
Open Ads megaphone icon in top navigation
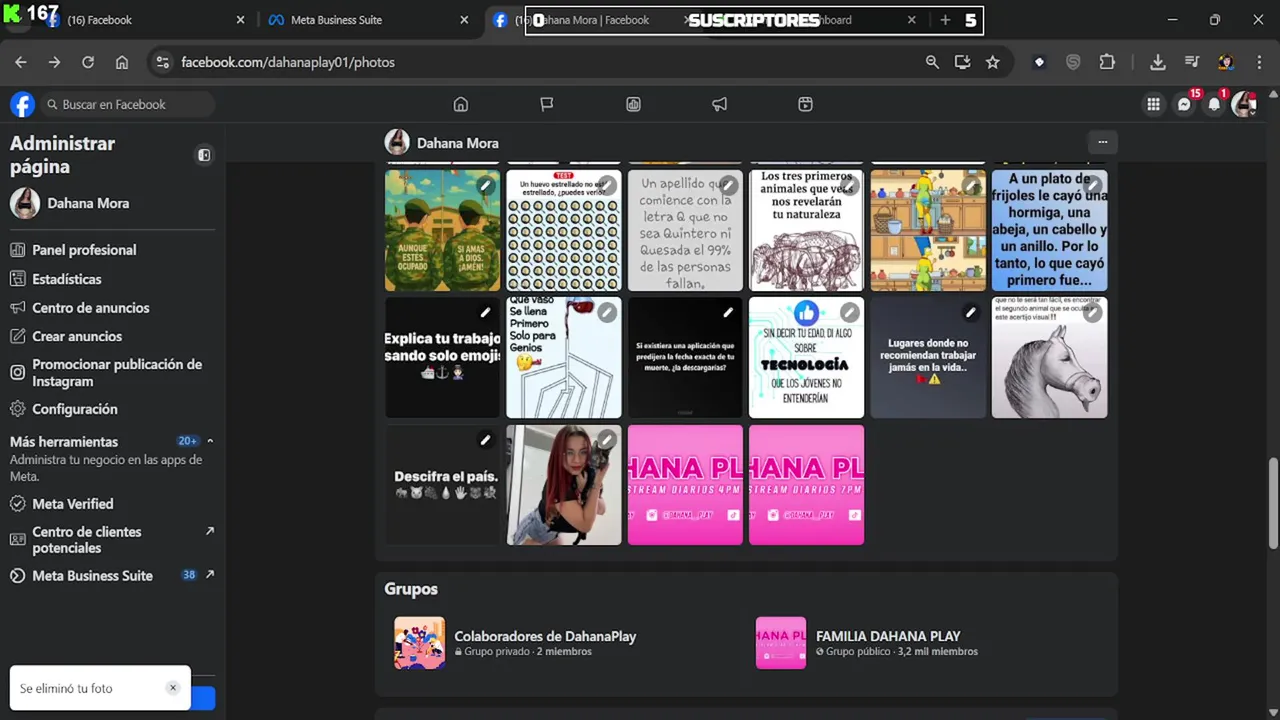[719, 104]
